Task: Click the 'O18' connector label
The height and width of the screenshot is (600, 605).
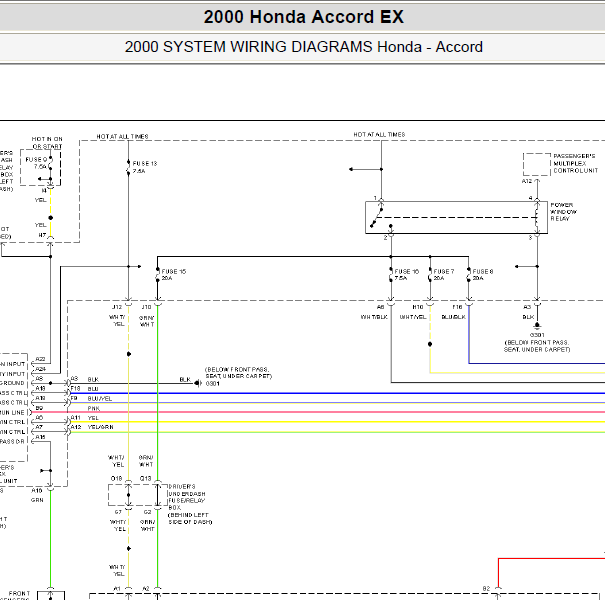Action: click(116, 478)
